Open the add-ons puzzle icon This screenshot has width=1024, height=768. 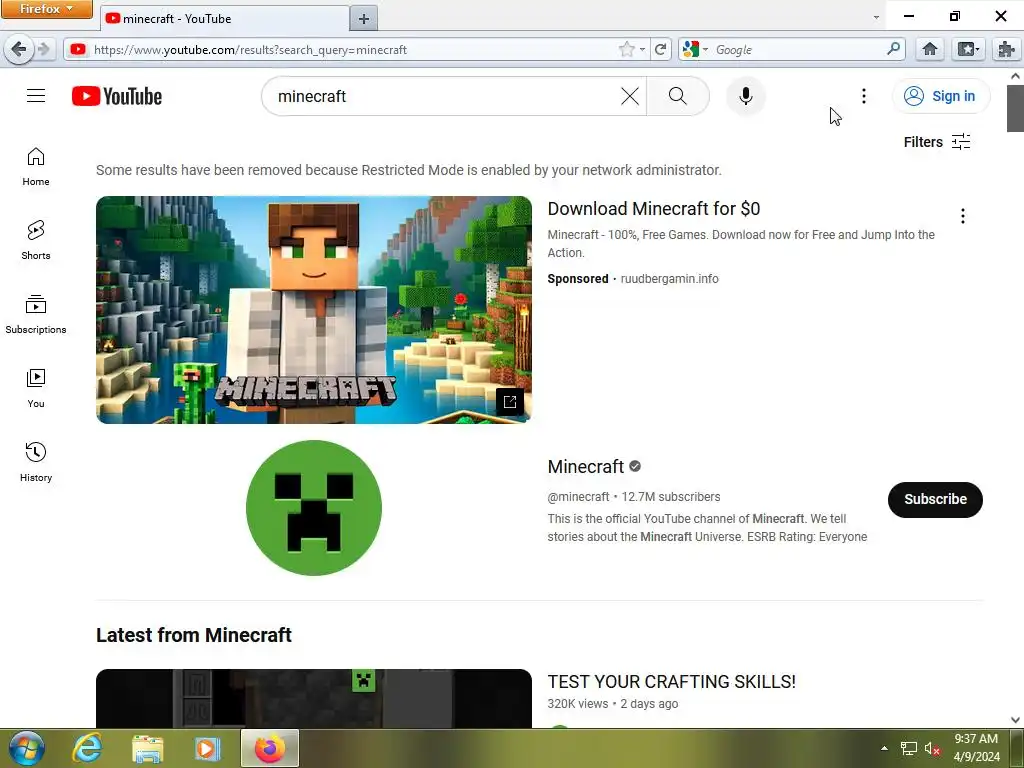point(1006,49)
